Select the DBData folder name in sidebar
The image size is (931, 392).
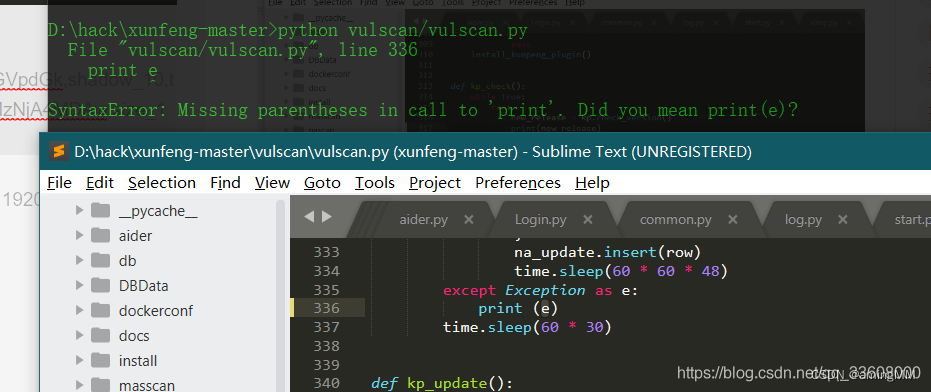click(x=144, y=286)
